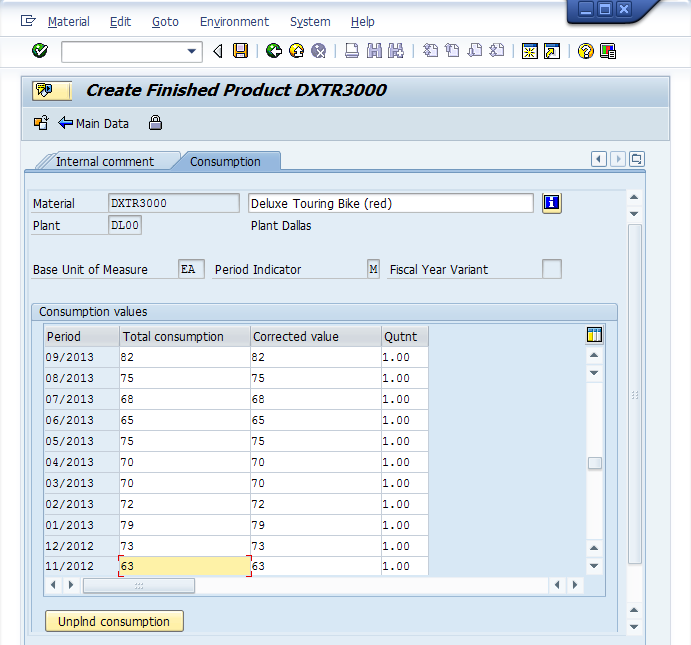This screenshot has height=645, width=691.
Task: Click the table column configuration icon
Action: pos(594,335)
